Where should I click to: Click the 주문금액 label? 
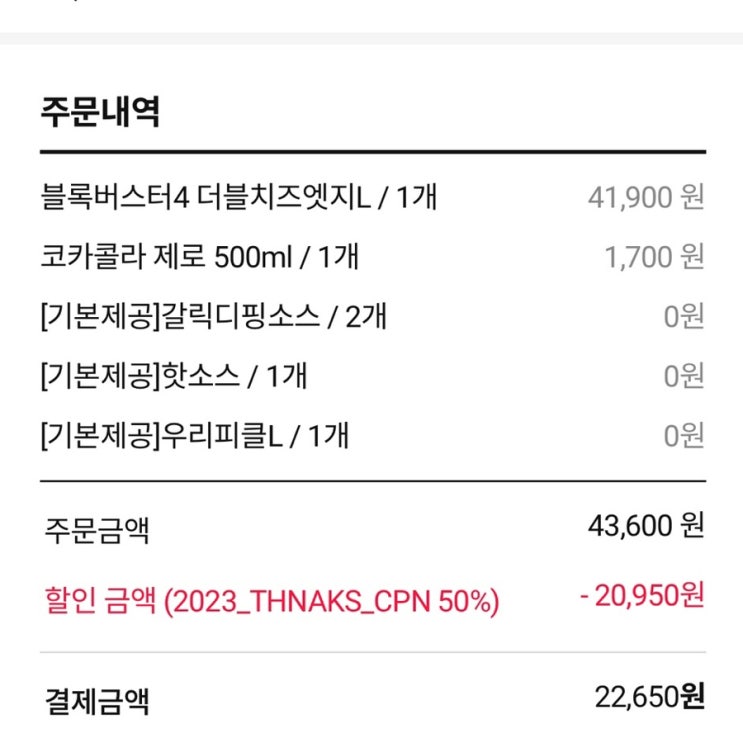pos(96,528)
